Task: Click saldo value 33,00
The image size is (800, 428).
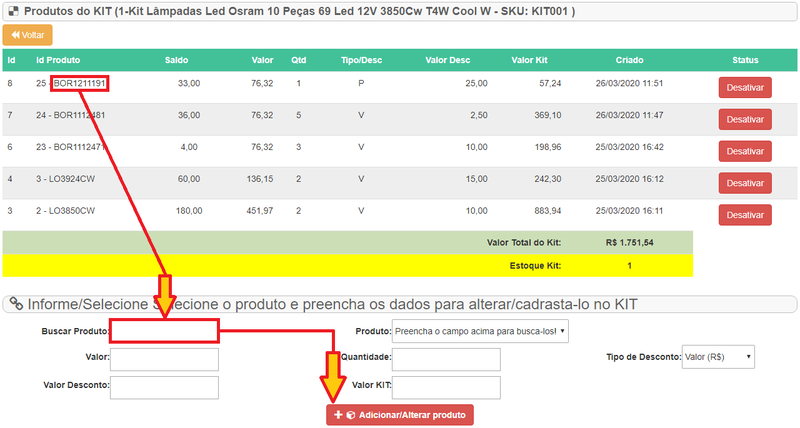Action: pos(189,83)
